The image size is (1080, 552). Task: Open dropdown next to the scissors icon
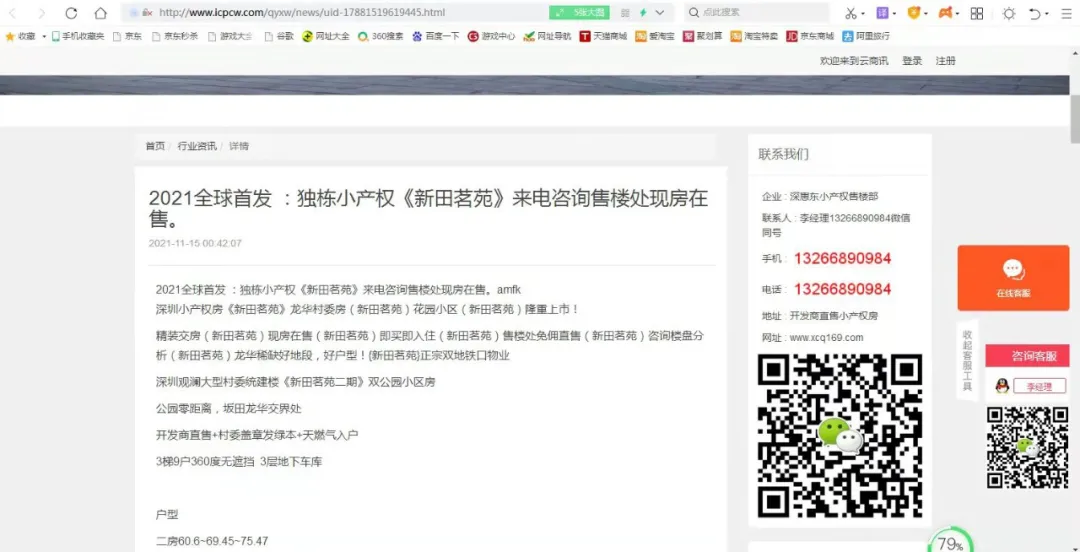(x=863, y=13)
